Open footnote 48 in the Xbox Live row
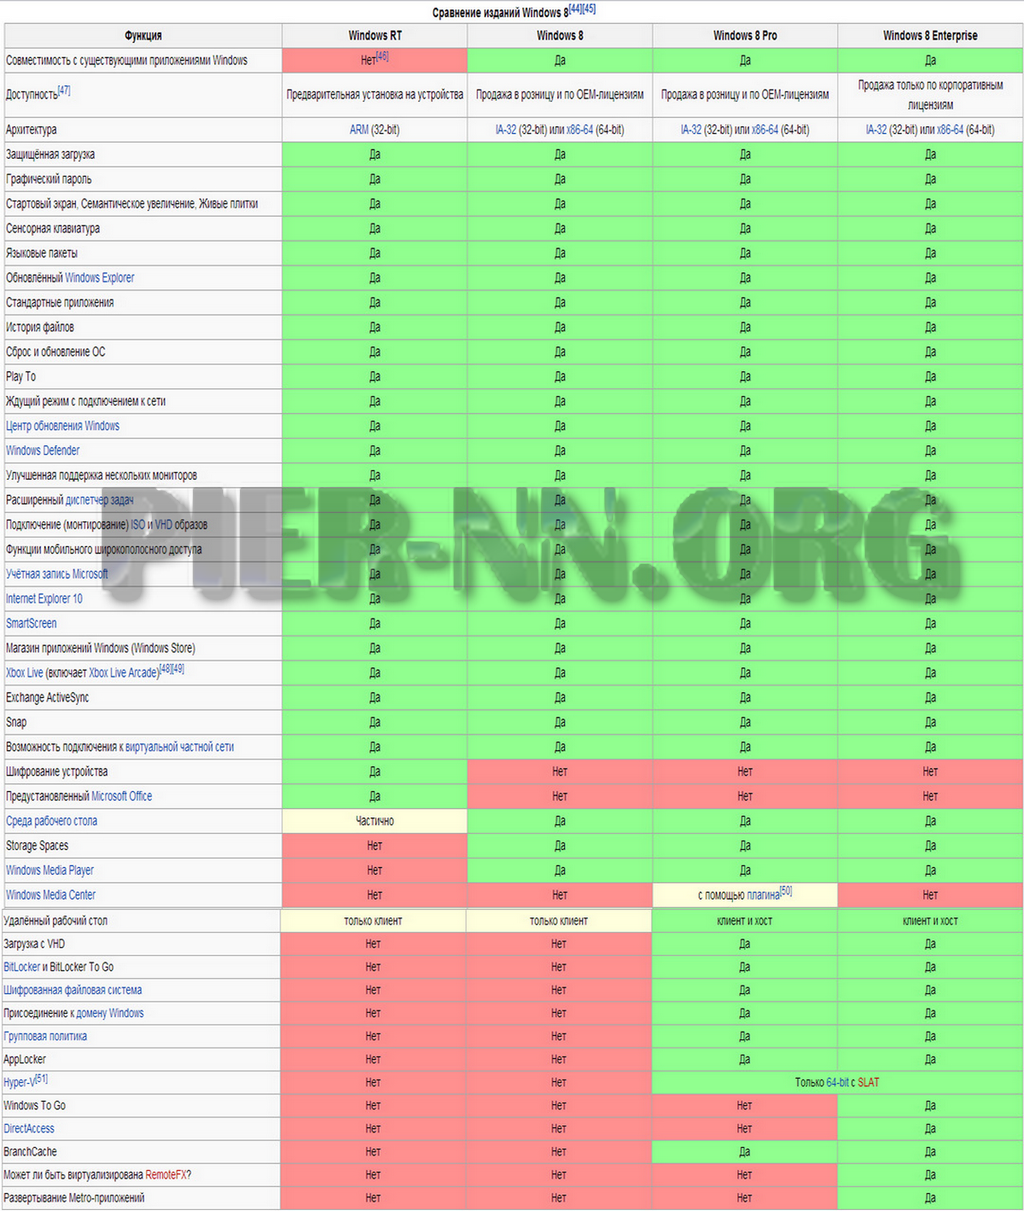The width and height of the screenshot is (1024, 1211). coord(165,668)
